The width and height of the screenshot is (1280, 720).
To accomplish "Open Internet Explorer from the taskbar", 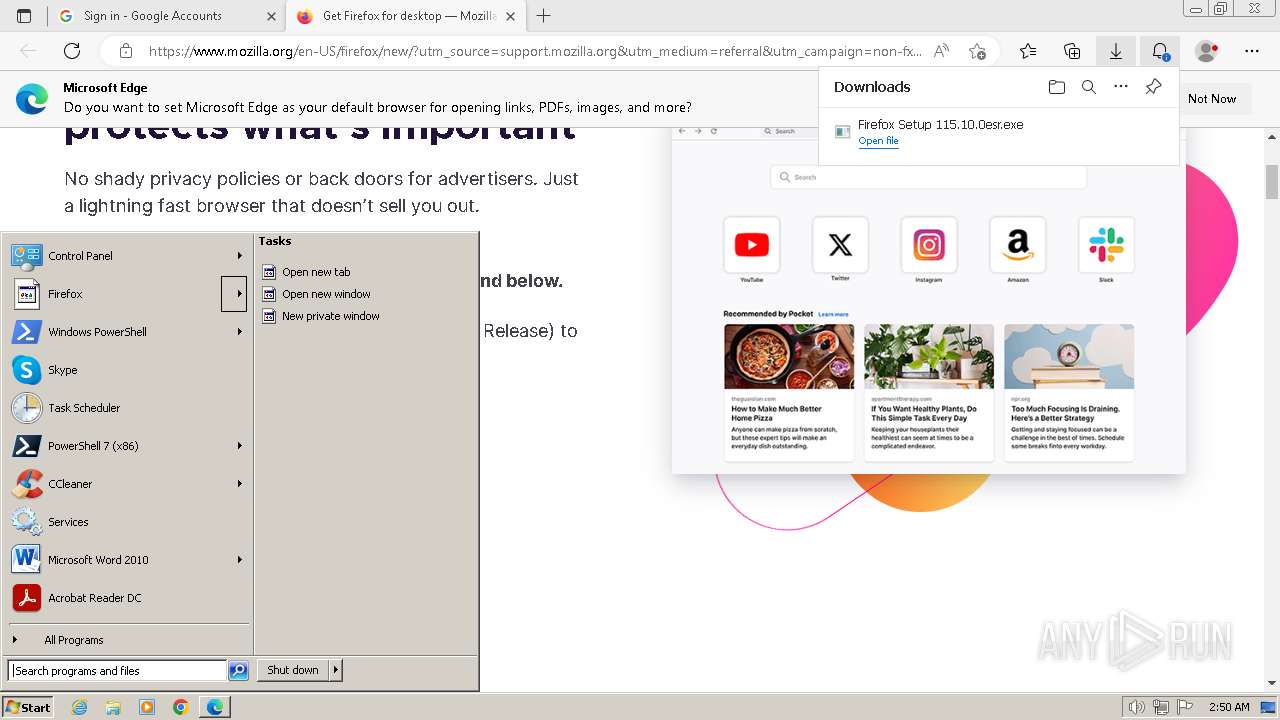I will (x=79, y=707).
